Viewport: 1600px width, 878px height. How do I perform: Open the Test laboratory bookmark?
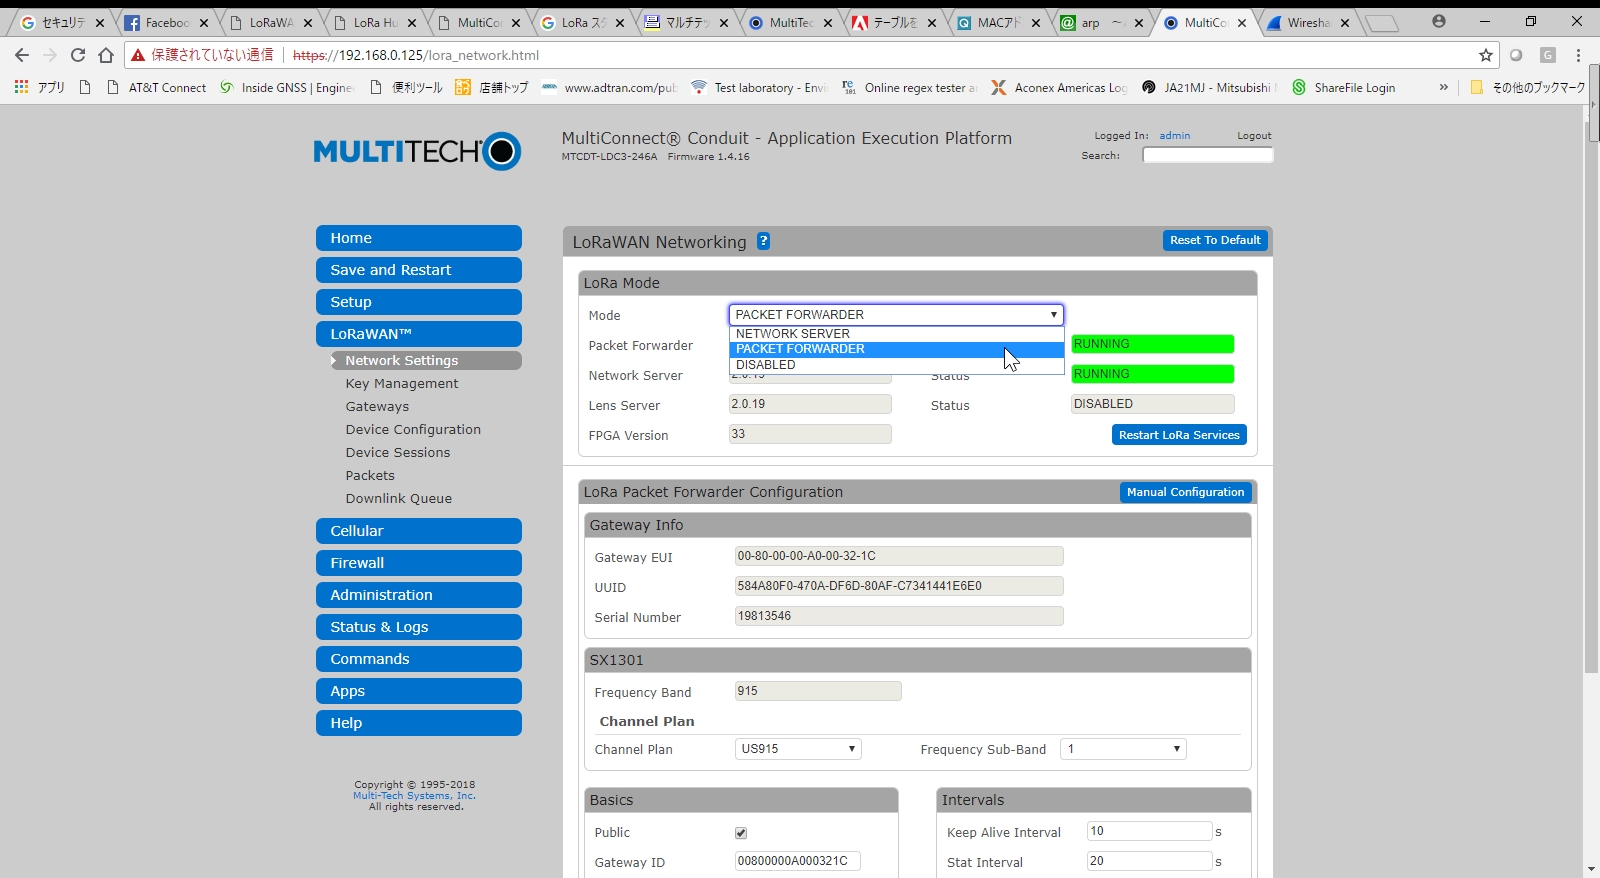[759, 88]
